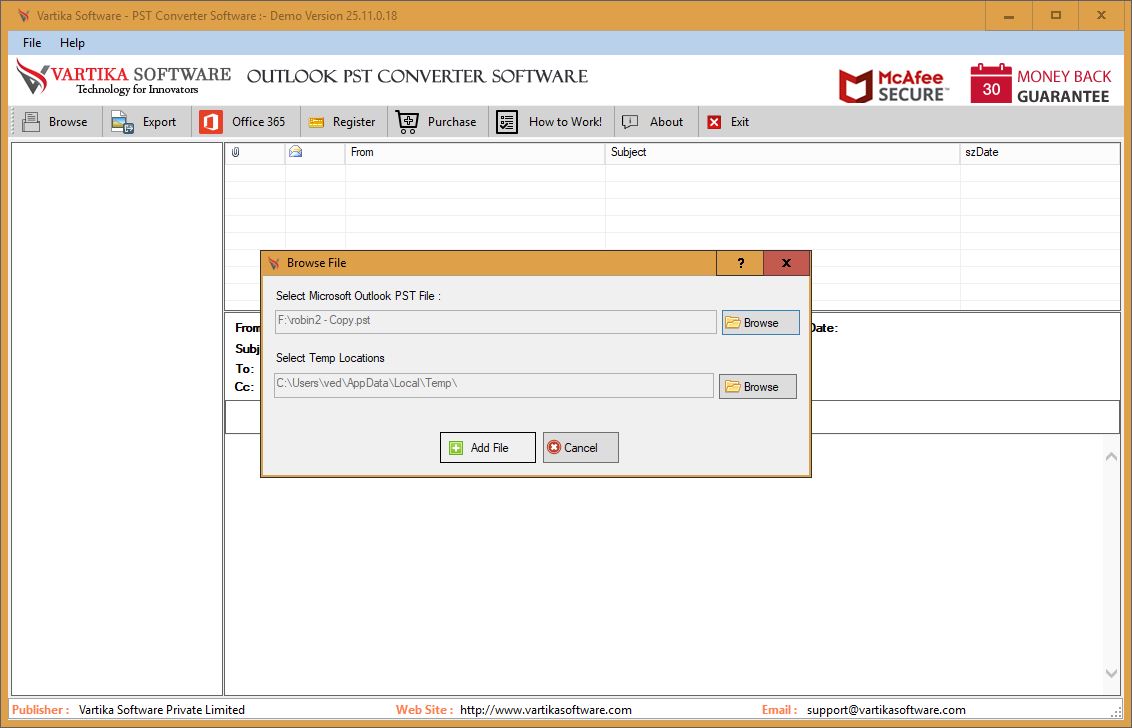This screenshot has width=1132, height=728.
Task: Maximize the PST Converter window
Action: 1055,16
